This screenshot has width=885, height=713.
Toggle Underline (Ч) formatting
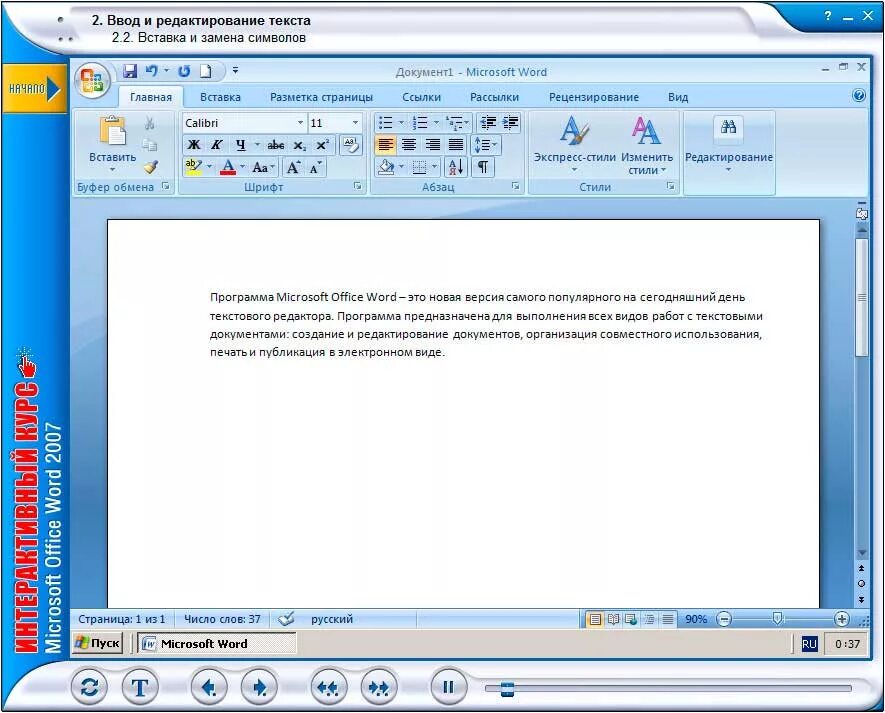[241, 145]
